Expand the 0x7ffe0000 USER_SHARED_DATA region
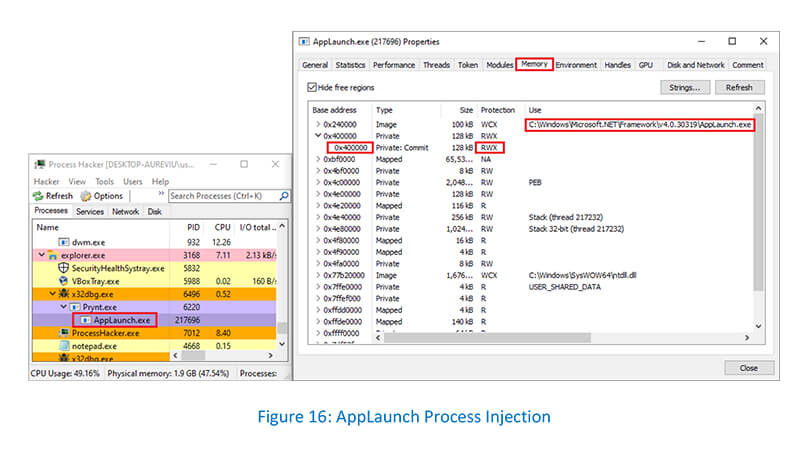Viewport: 807px width, 456px height. pyautogui.click(x=318, y=287)
